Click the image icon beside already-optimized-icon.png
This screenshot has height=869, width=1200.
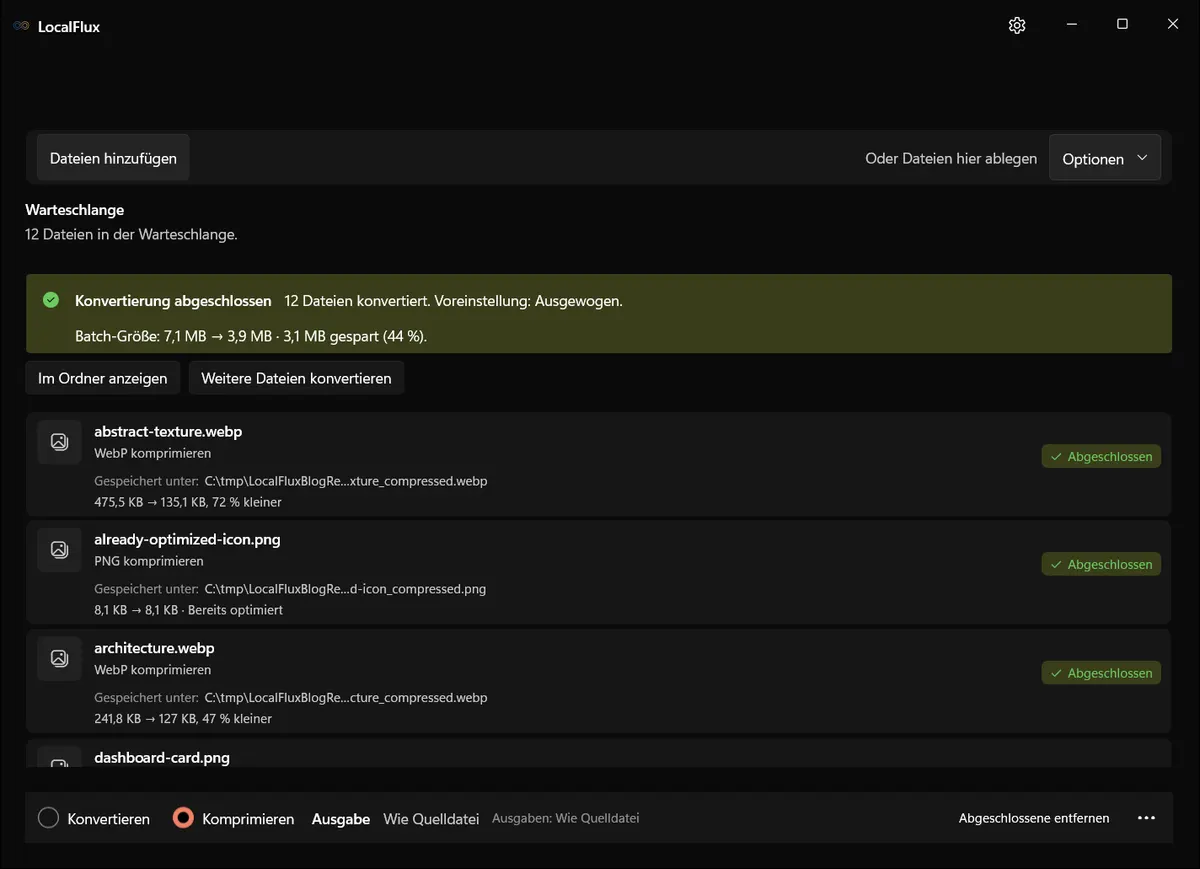point(59,549)
